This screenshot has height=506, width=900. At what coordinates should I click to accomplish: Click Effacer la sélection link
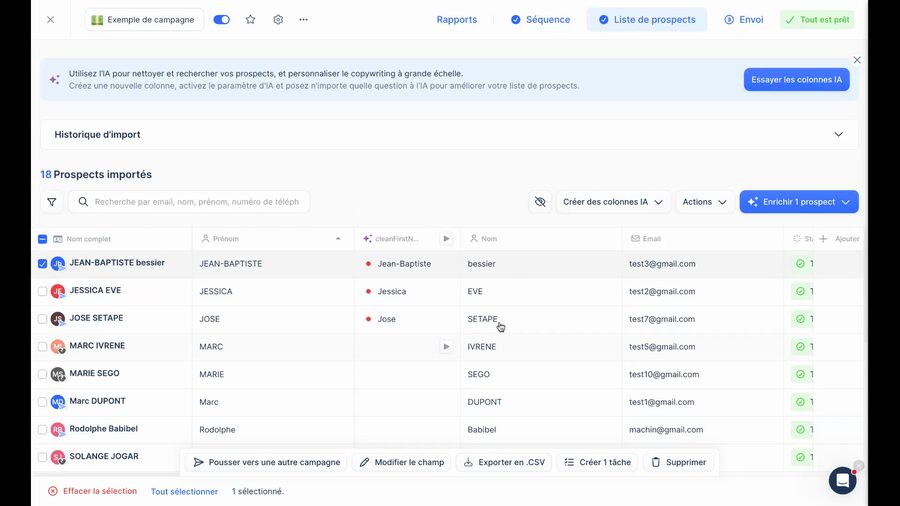tap(92, 491)
